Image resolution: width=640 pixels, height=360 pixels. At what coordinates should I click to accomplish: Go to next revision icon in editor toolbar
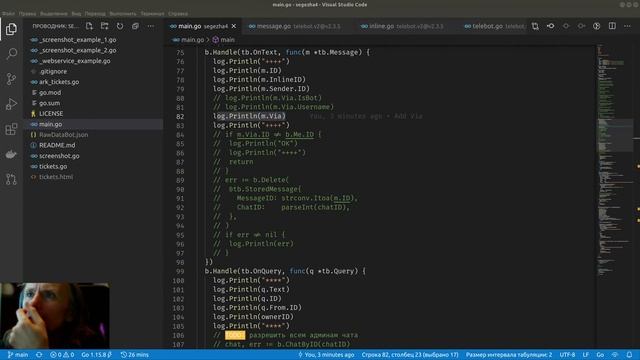coord(581,26)
